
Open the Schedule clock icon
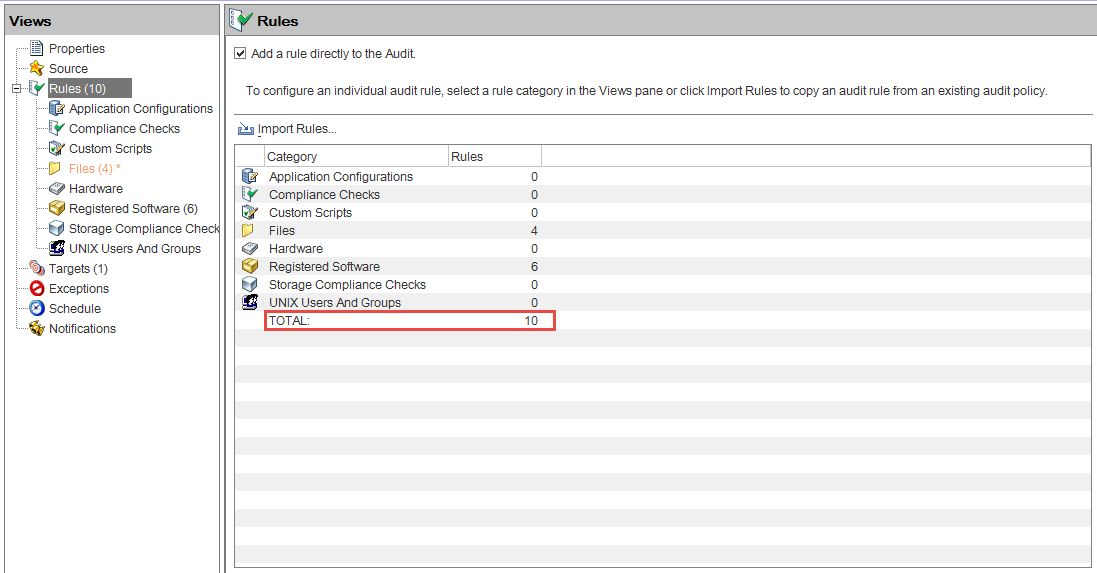pos(36,309)
